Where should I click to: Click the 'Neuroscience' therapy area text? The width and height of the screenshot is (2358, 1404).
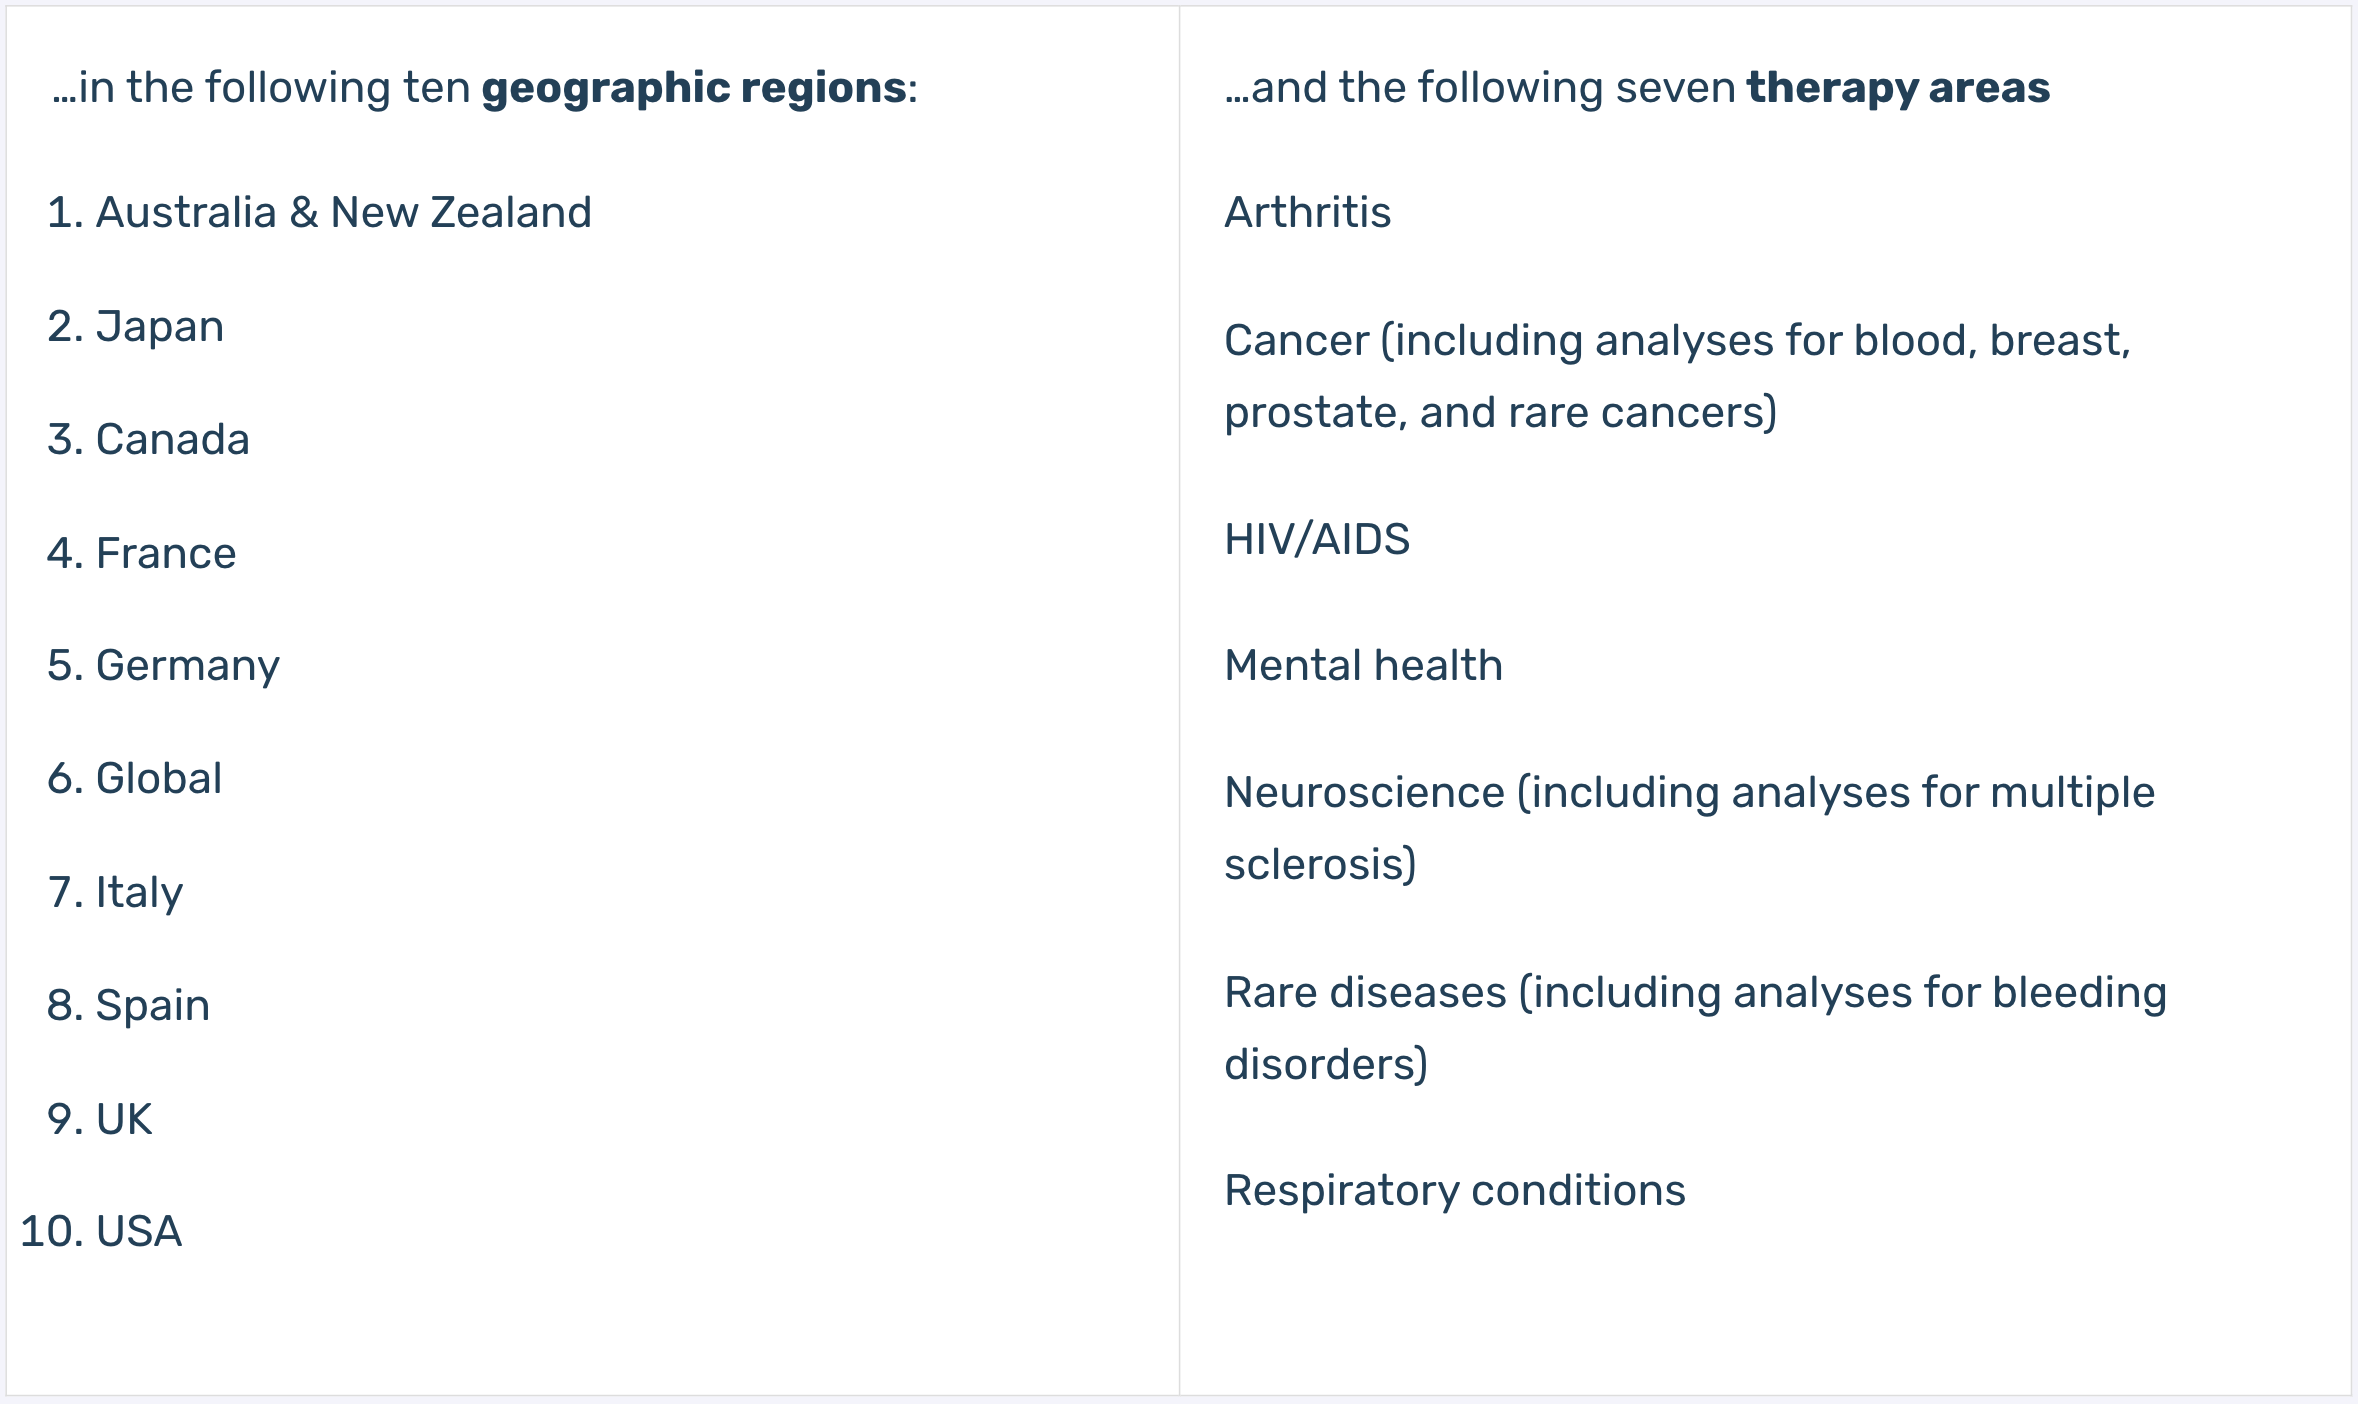point(1365,792)
